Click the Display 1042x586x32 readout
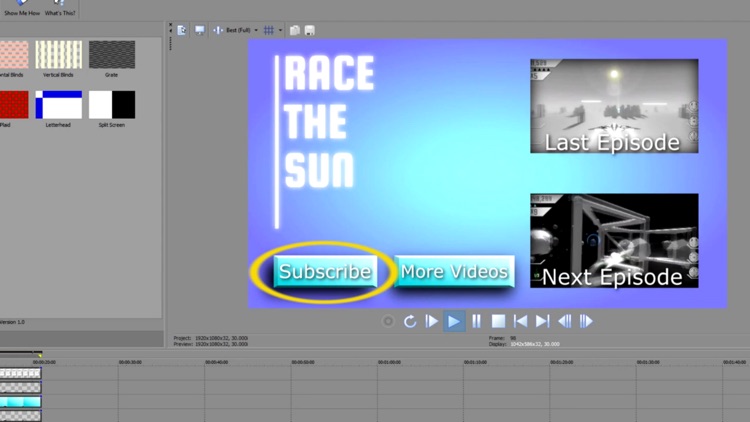The width and height of the screenshot is (750, 422). pyautogui.click(x=524, y=344)
